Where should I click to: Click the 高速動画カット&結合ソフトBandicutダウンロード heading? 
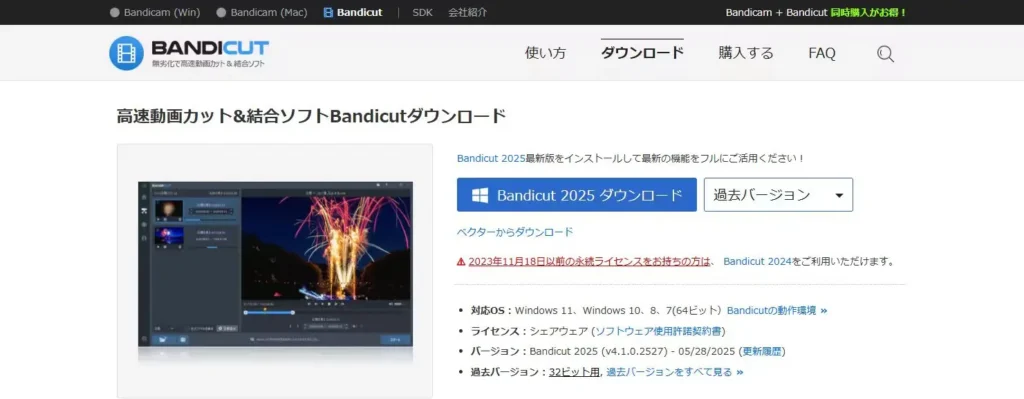coord(312,116)
